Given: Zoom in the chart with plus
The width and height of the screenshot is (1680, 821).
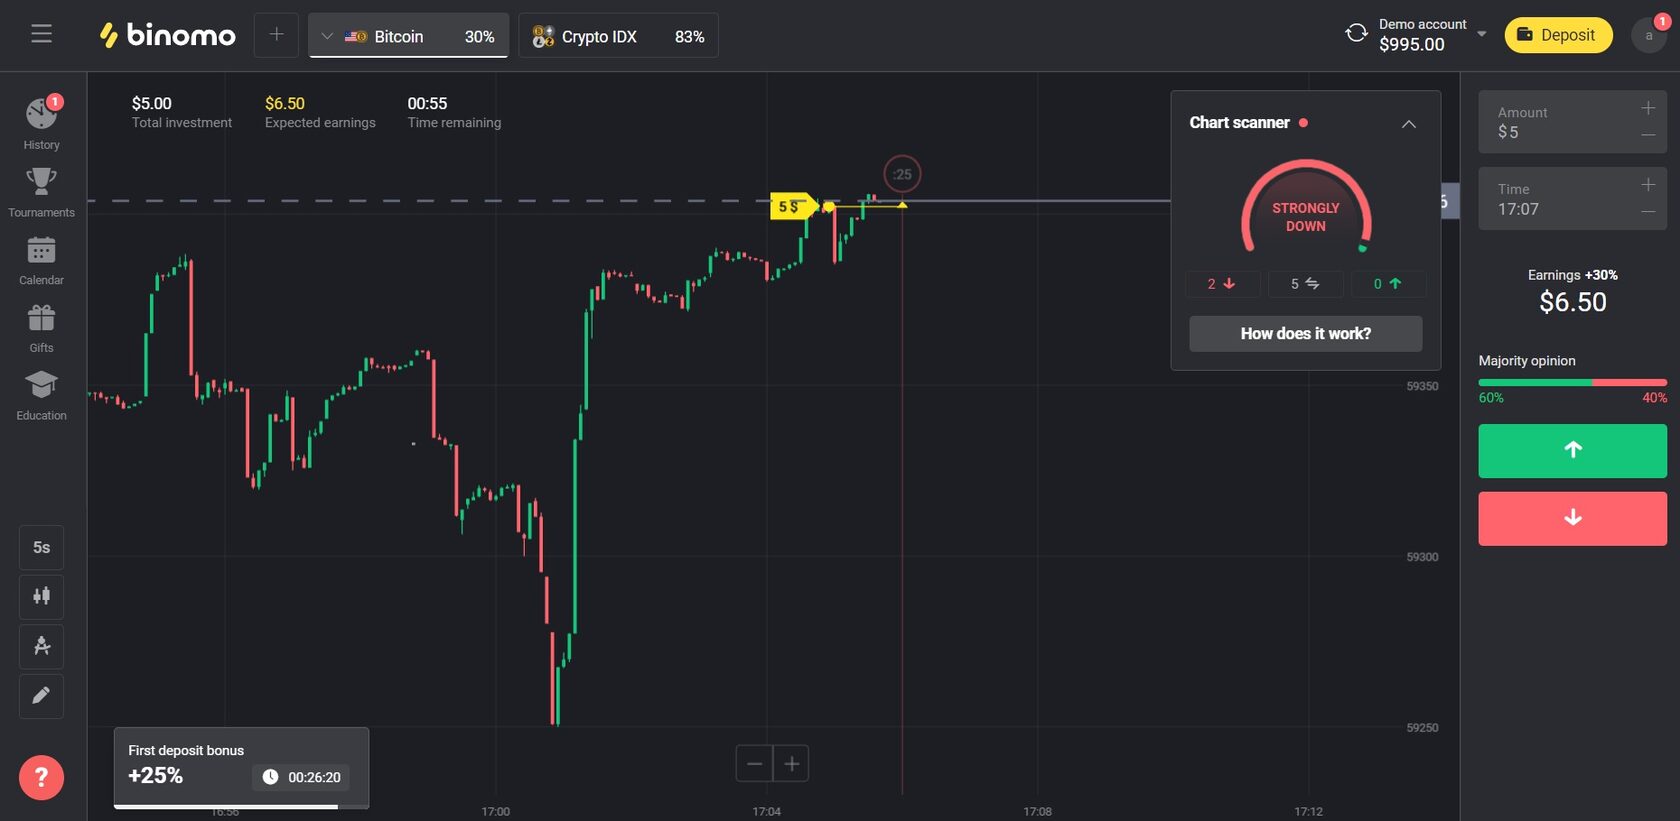Looking at the screenshot, I should 791,764.
